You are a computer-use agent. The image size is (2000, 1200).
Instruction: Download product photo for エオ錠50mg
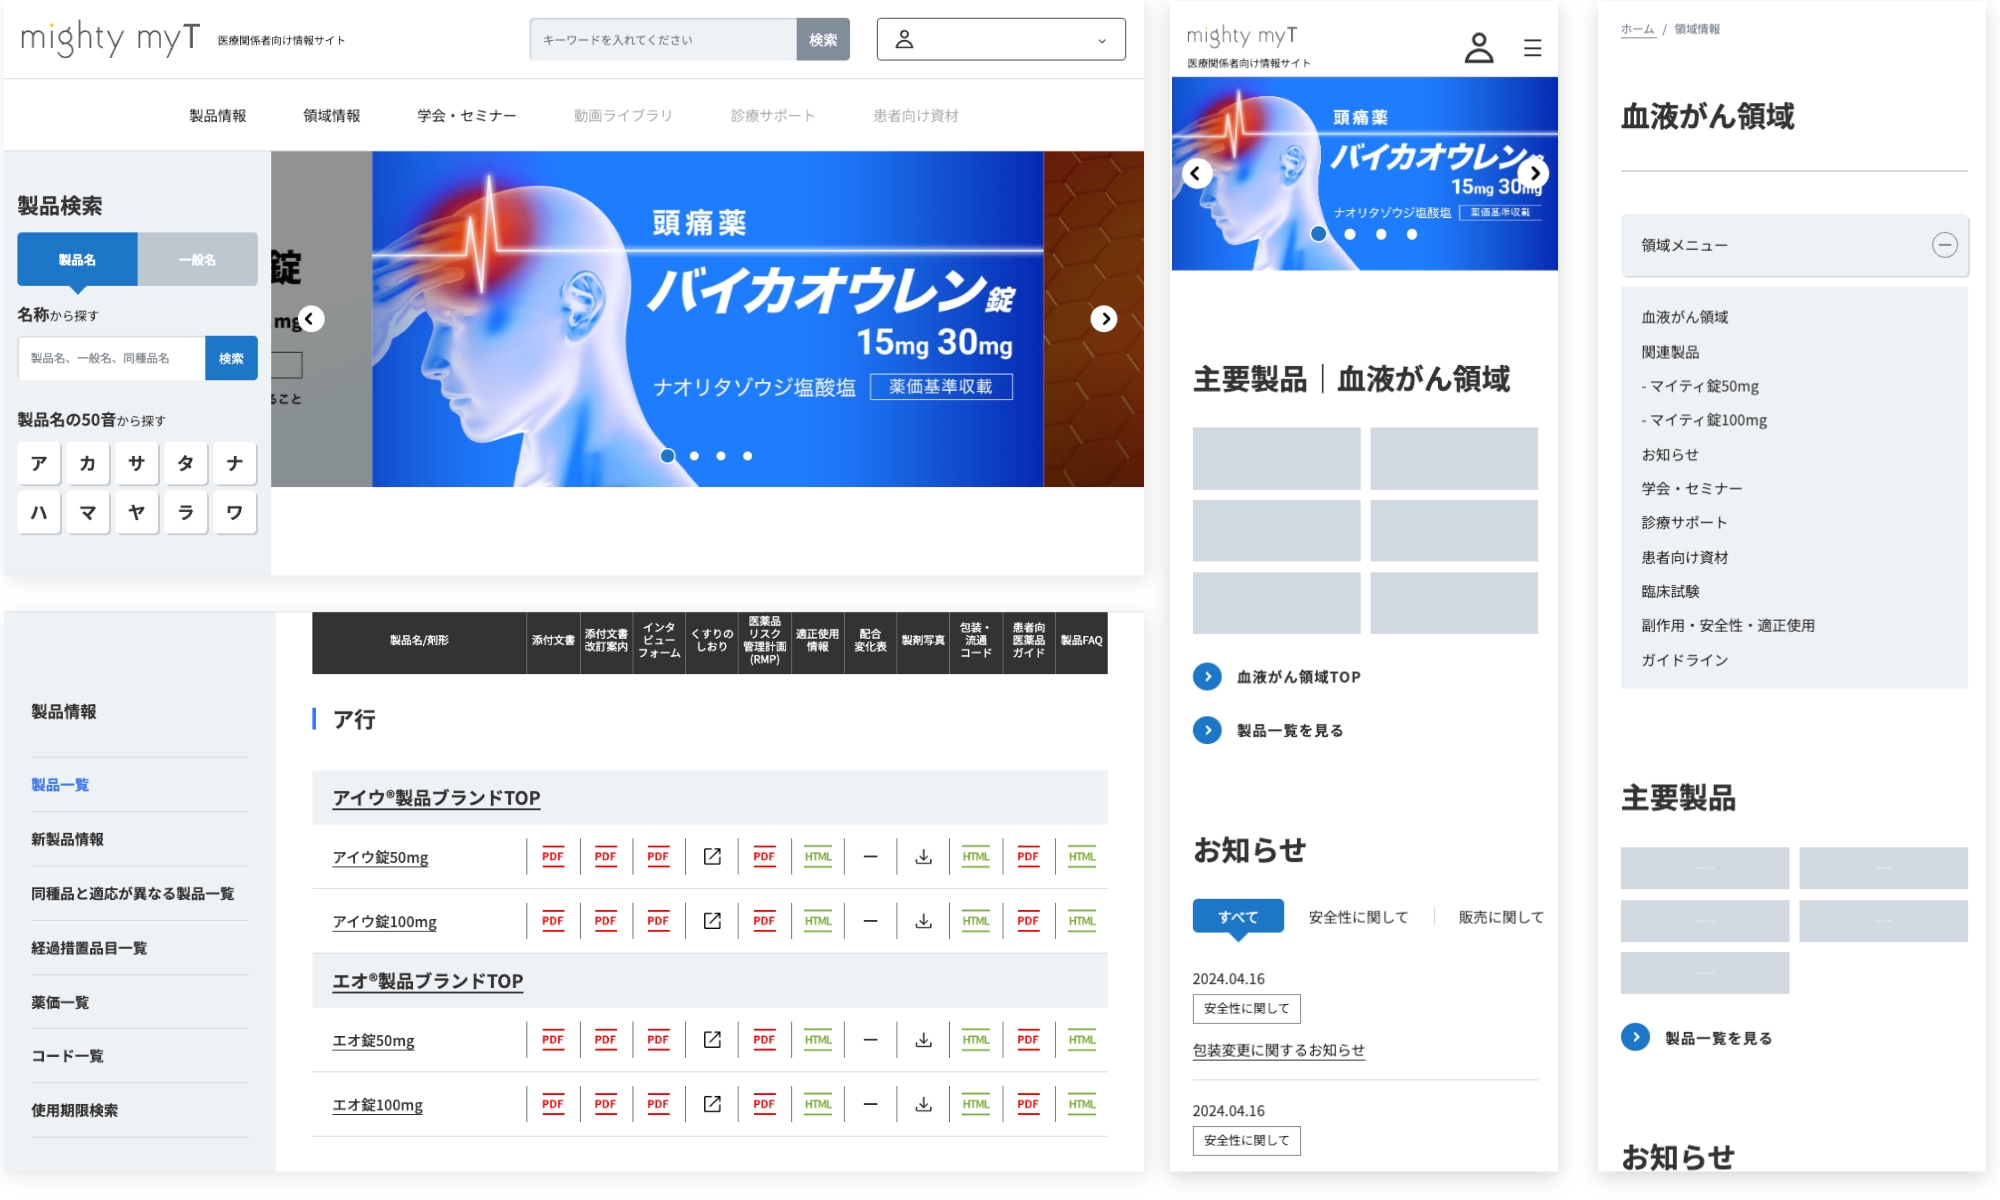924,1040
